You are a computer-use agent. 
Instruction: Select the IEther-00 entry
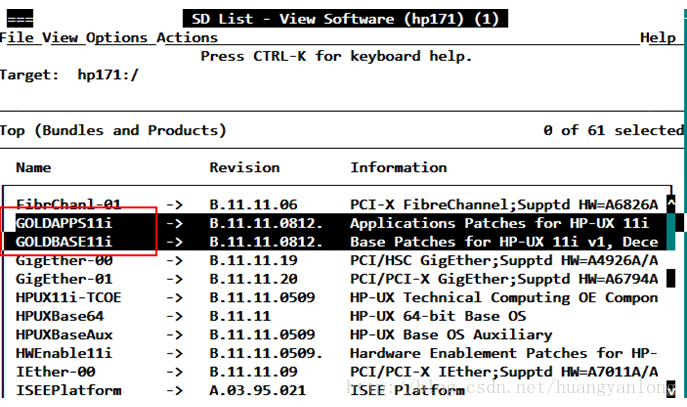pos(55,372)
